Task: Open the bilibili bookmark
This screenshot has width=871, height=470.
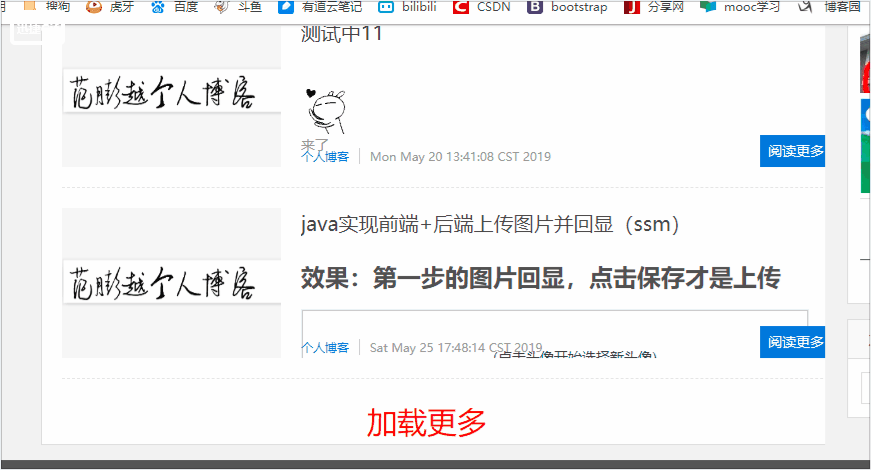Action: pos(407,7)
